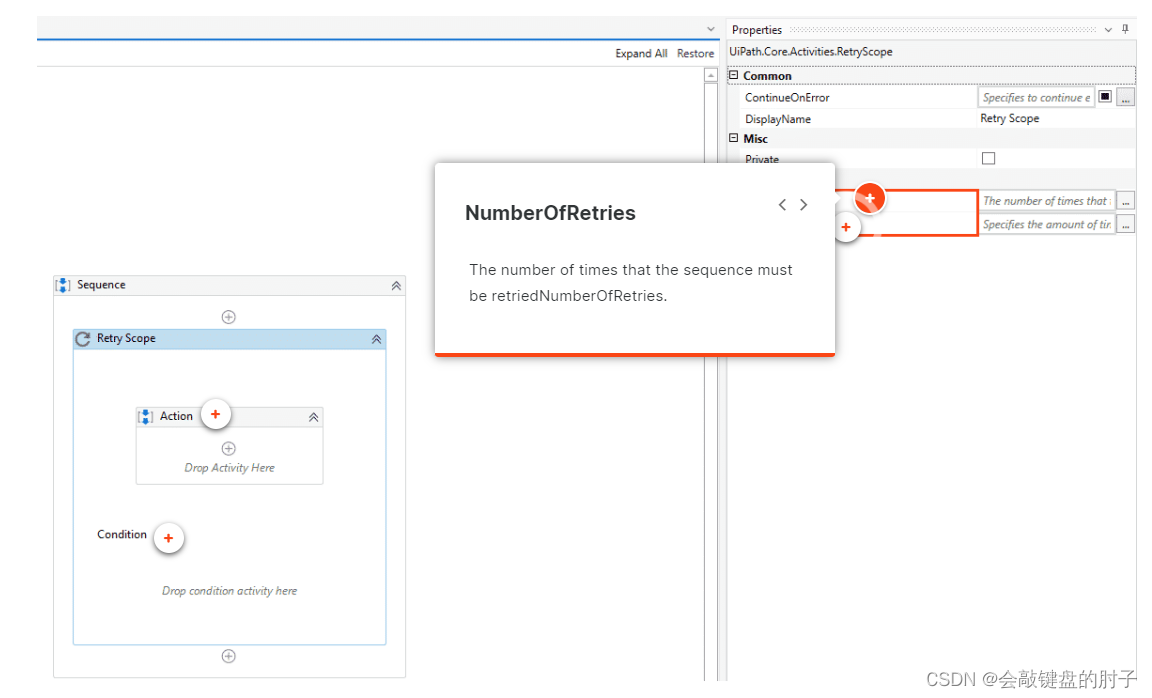Click the UiPath.Core.Activities.RetryScope type text
Viewport: 1152px width, 698px height.
pyautogui.click(x=810, y=51)
